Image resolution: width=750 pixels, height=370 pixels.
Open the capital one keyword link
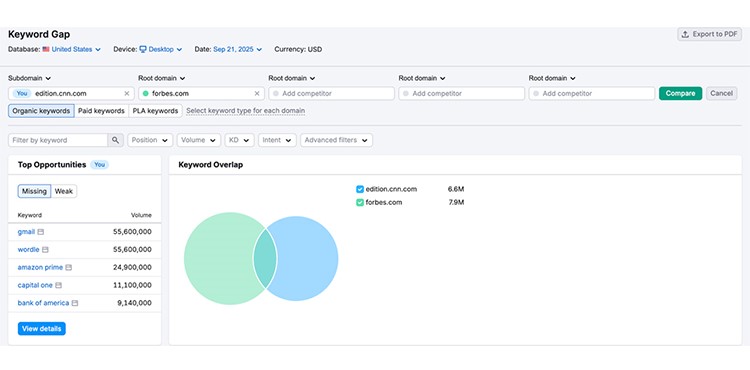tap(35, 285)
